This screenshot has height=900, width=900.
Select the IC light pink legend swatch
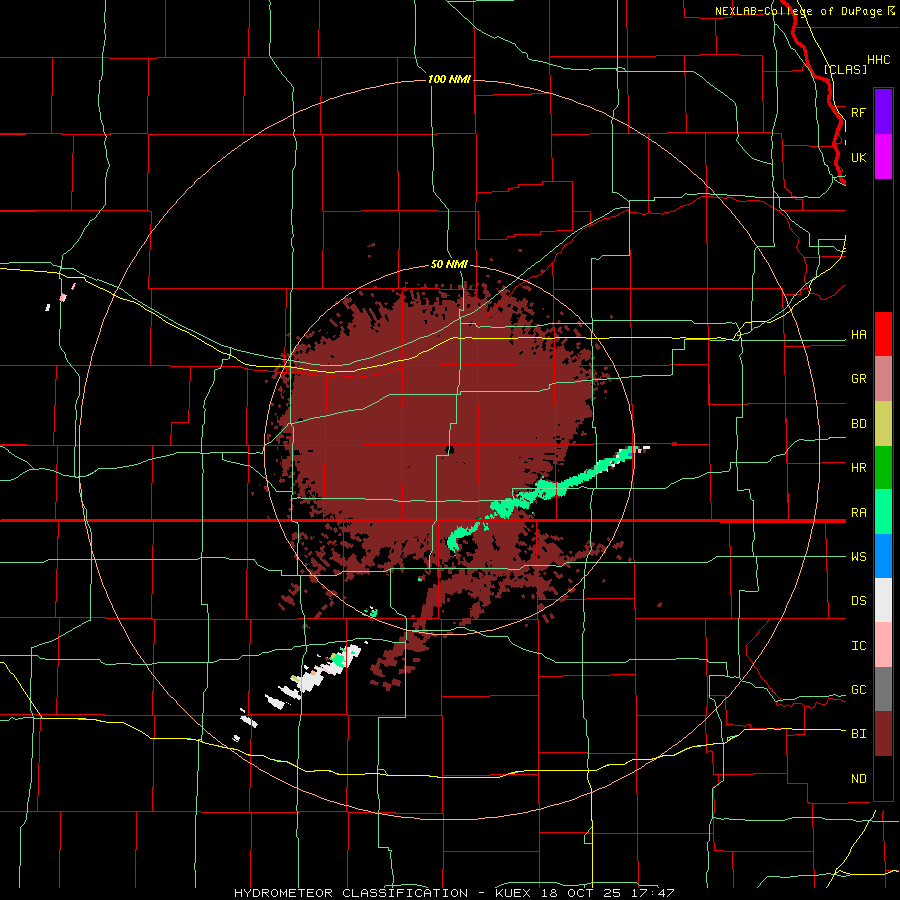click(883, 645)
